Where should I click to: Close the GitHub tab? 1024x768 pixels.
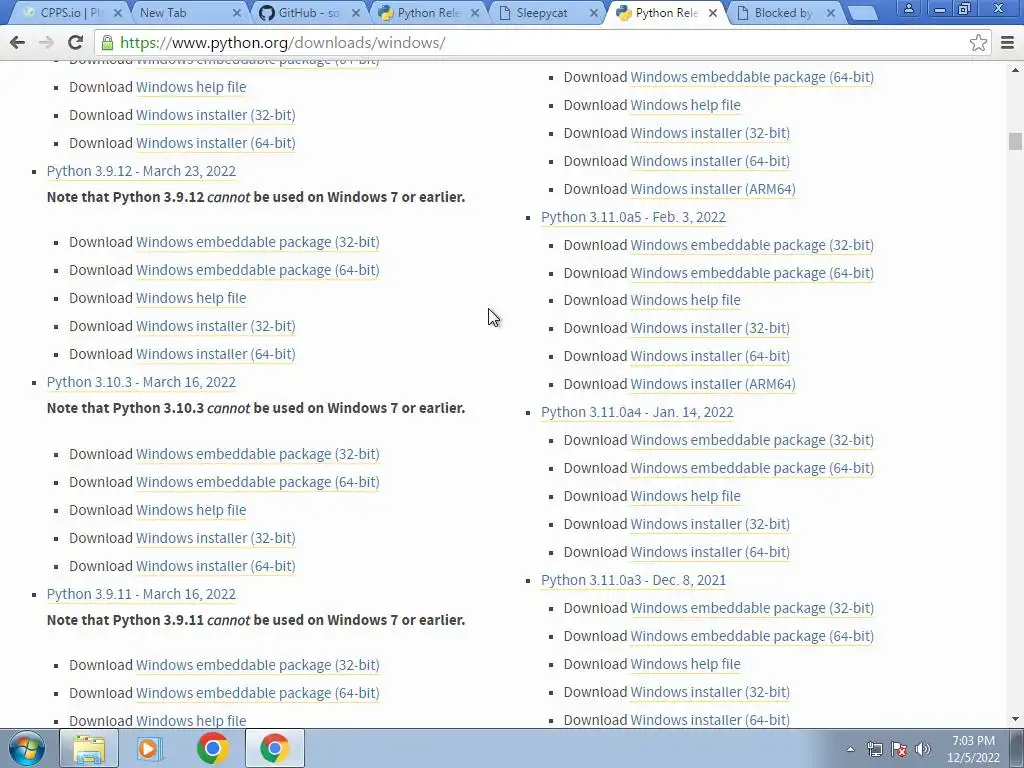pyautogui.click(x=356, y=13)
